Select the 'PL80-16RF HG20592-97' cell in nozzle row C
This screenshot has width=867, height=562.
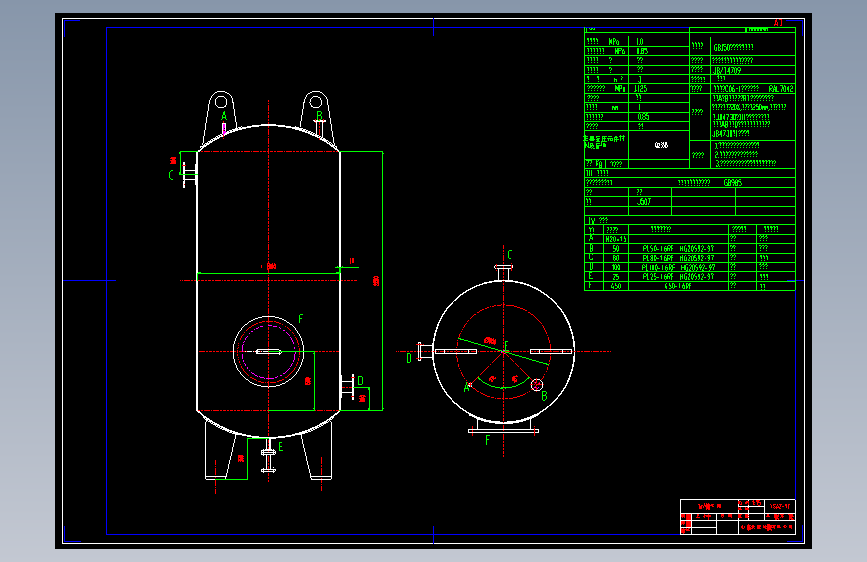(678, 258)
